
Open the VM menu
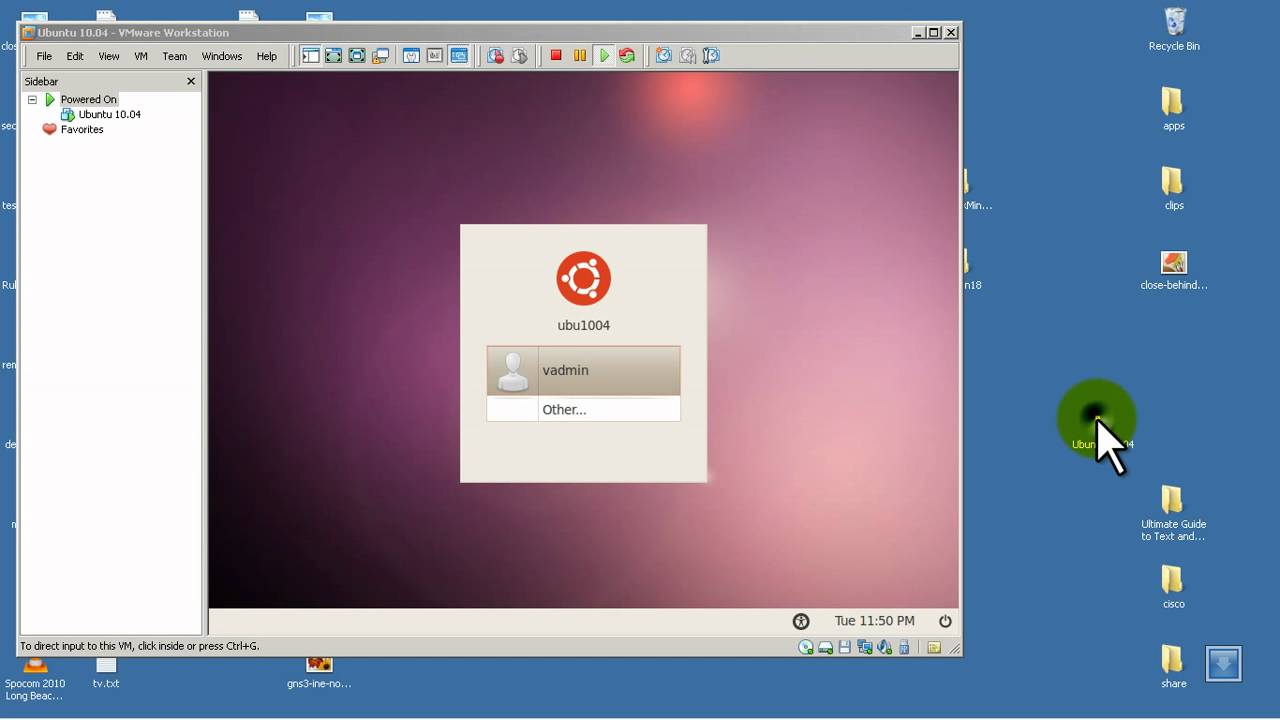coord(141,56)
